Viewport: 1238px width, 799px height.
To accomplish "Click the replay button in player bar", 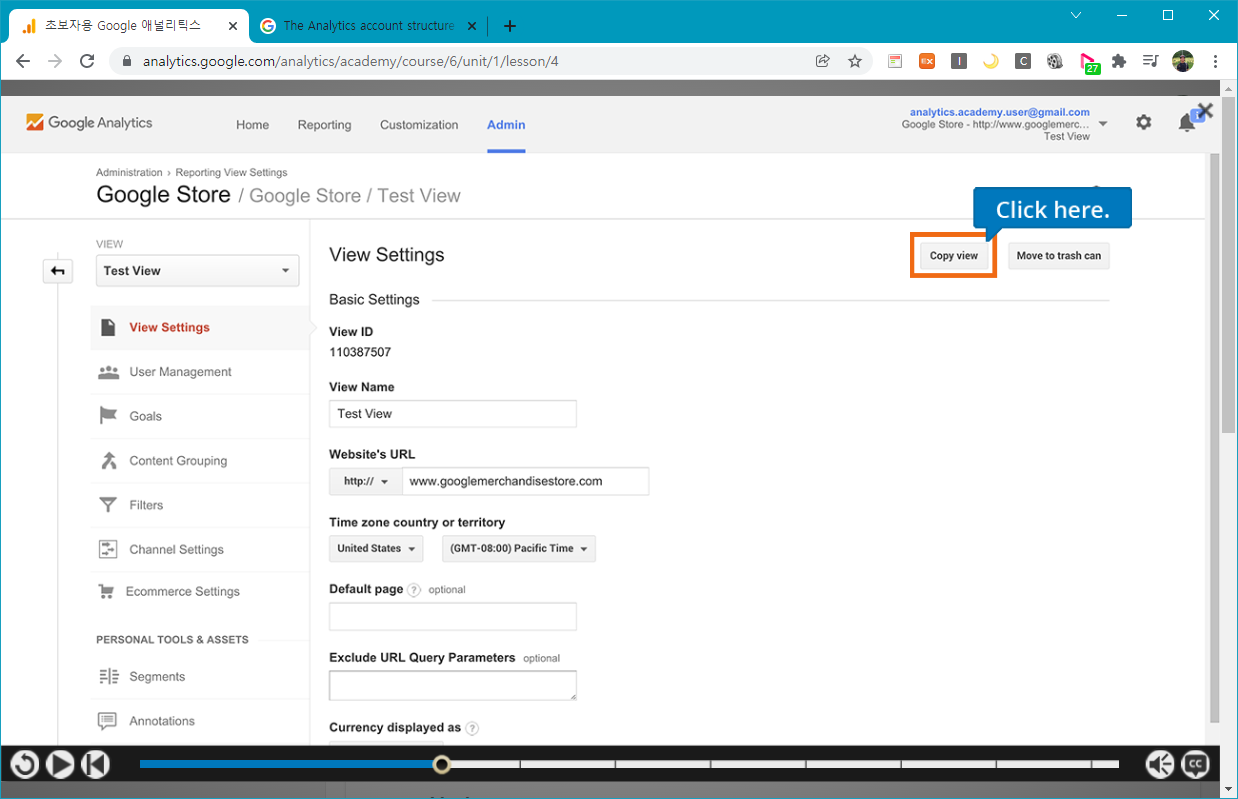I will (x=25, y=765).
